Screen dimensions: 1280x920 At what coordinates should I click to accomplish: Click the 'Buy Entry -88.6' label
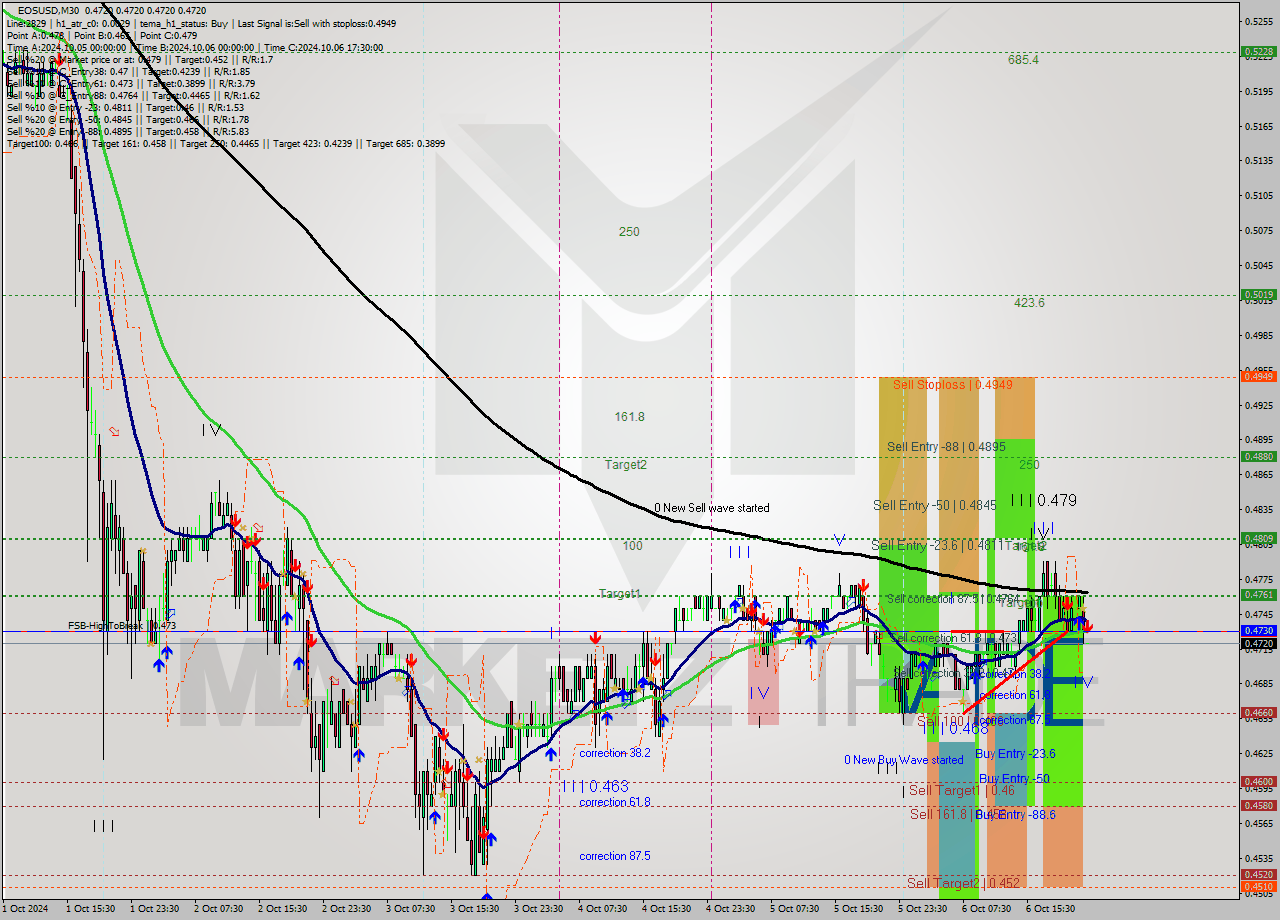pyautogui.click(x=1016, y=815)
